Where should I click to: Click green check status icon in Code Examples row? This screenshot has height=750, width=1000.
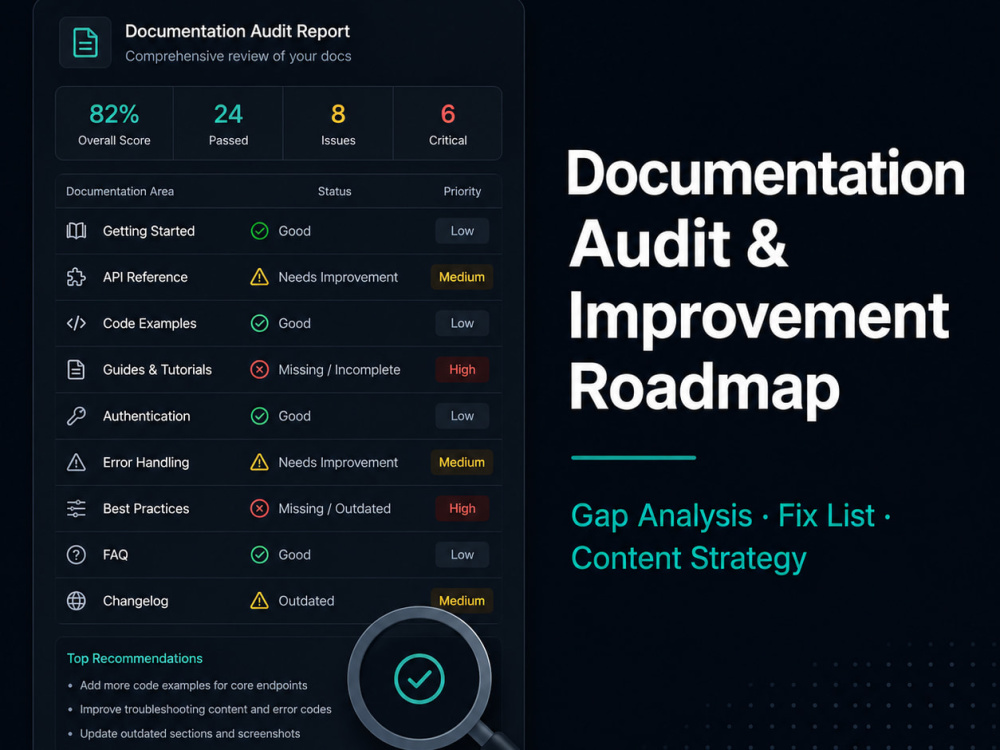tap(260, 323)
